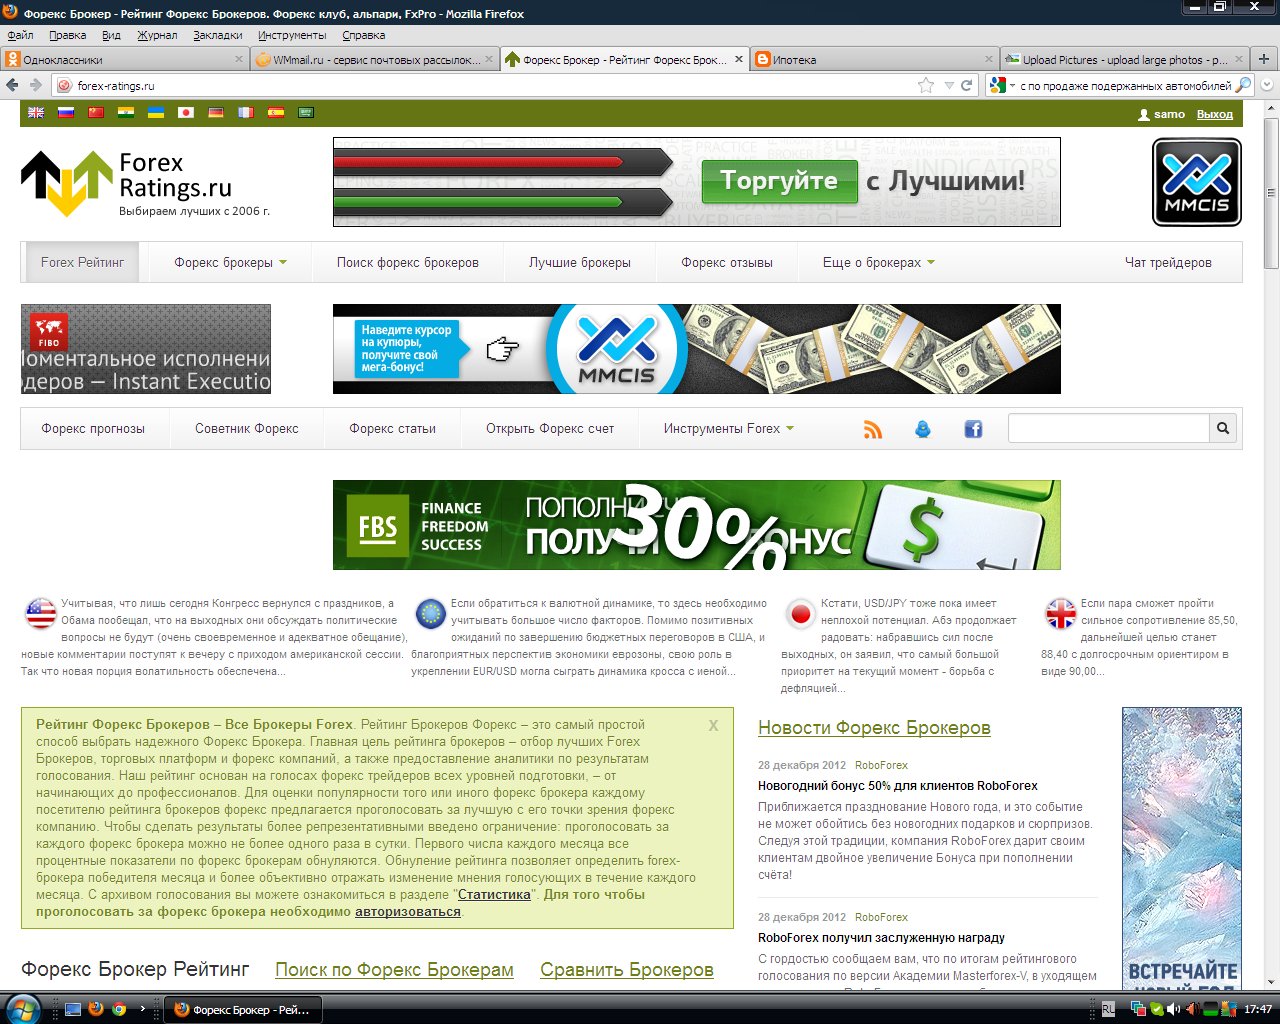Open the Закладки menu
The height and width of the screenshot is (1024, 1280).
[x=218, y=35]
